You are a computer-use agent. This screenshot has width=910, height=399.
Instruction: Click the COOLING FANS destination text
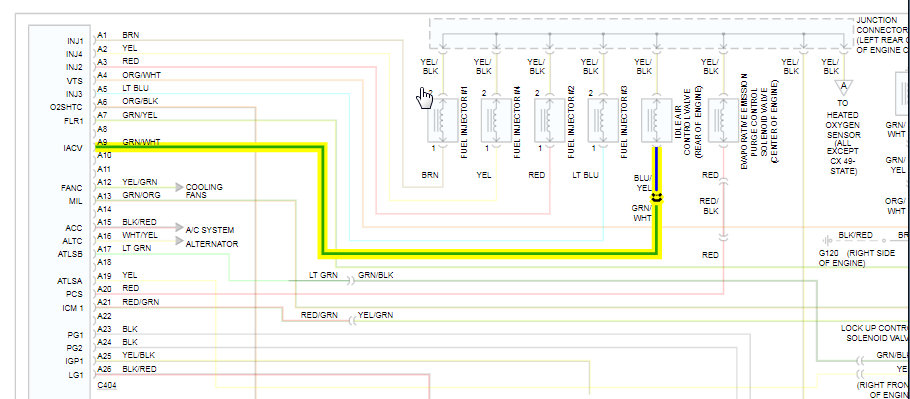(x=204, y=191)
